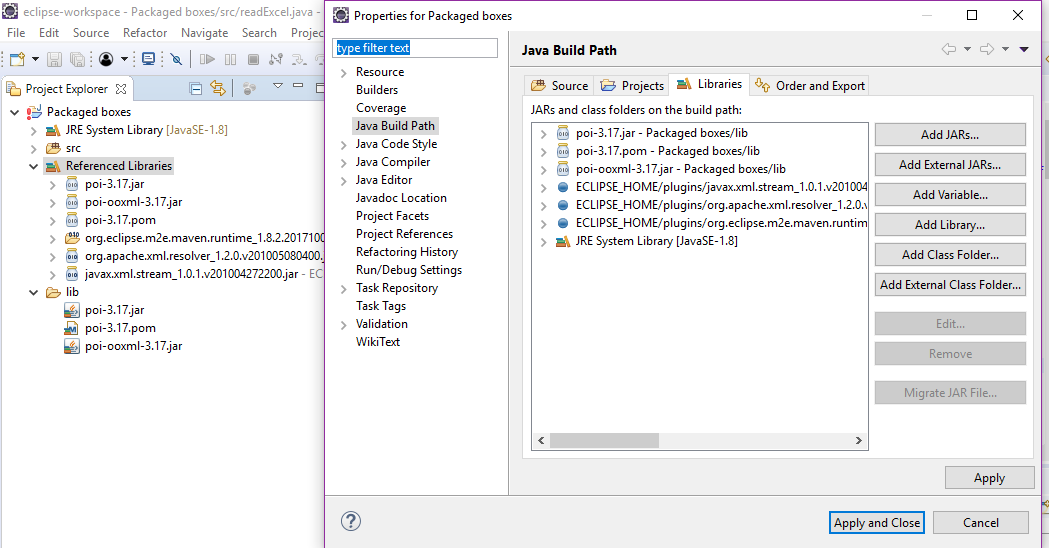Select poi-3.17.pom in the lib folder
This screenshot has height=548, width=1049.
pyautogui.click(x=120, y=328)
